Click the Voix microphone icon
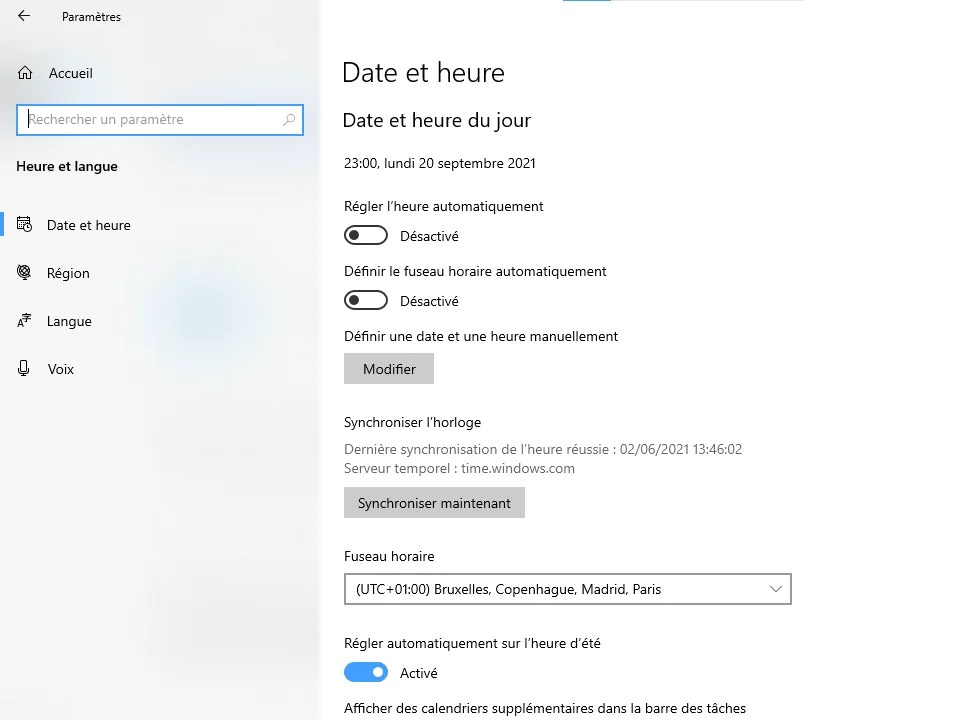The width and height of the screenshot is (976, 720). click(23, 368)
